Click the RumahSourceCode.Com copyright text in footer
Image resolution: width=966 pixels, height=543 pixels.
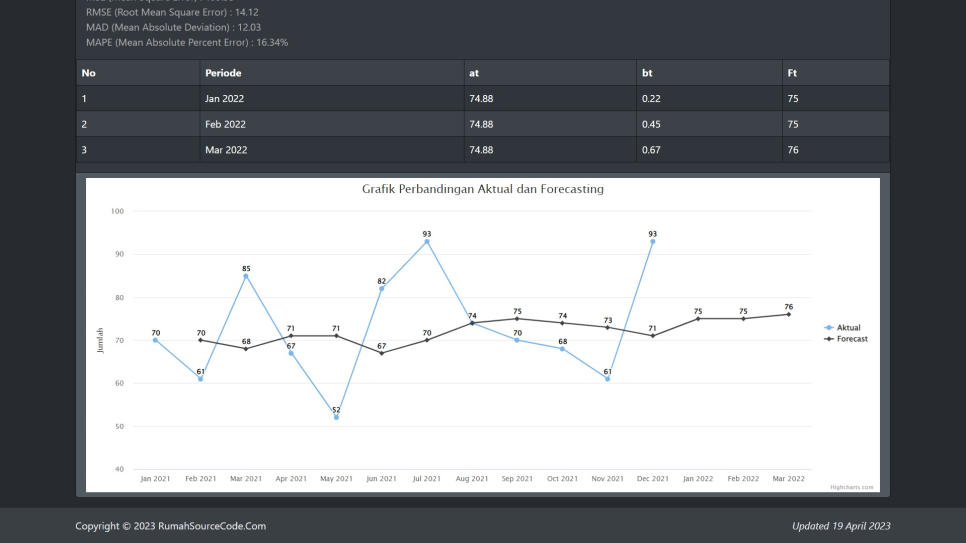170,526
